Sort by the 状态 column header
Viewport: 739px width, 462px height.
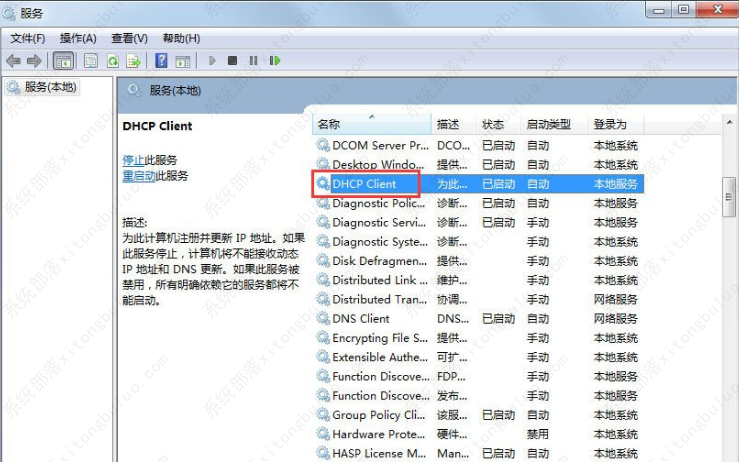499,124
